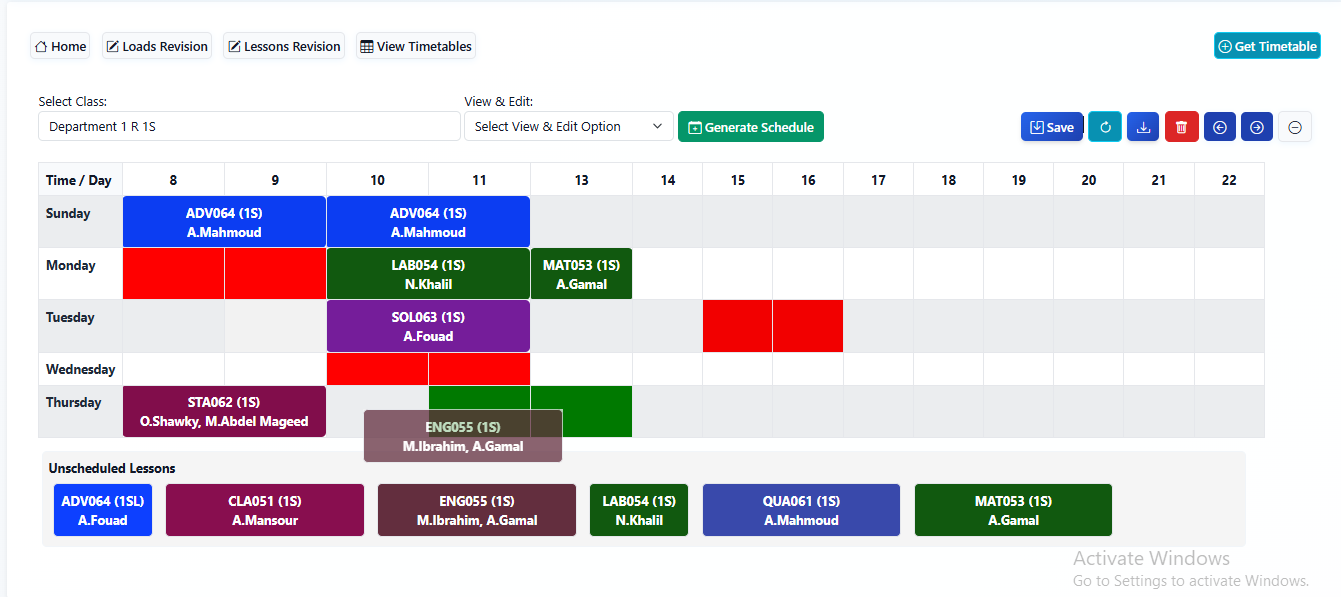Open View Timetables page
This screenshot has height=597, width=1341.
[415, 46]
